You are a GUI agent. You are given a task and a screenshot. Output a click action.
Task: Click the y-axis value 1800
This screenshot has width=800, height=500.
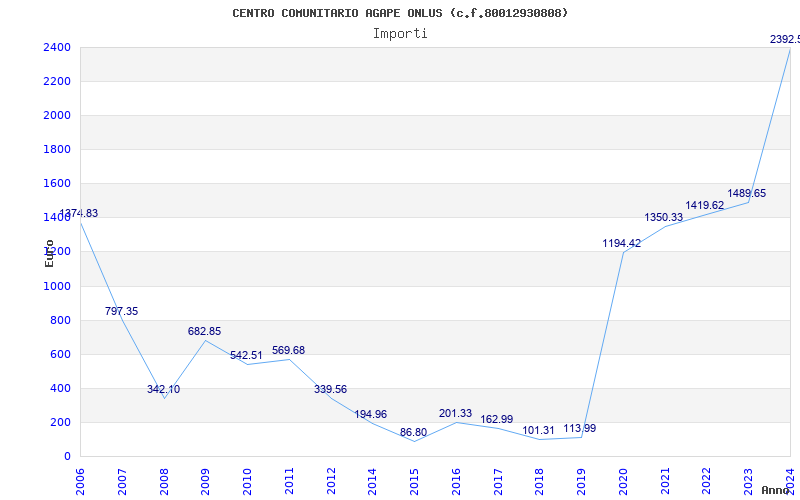pos(57,149)
